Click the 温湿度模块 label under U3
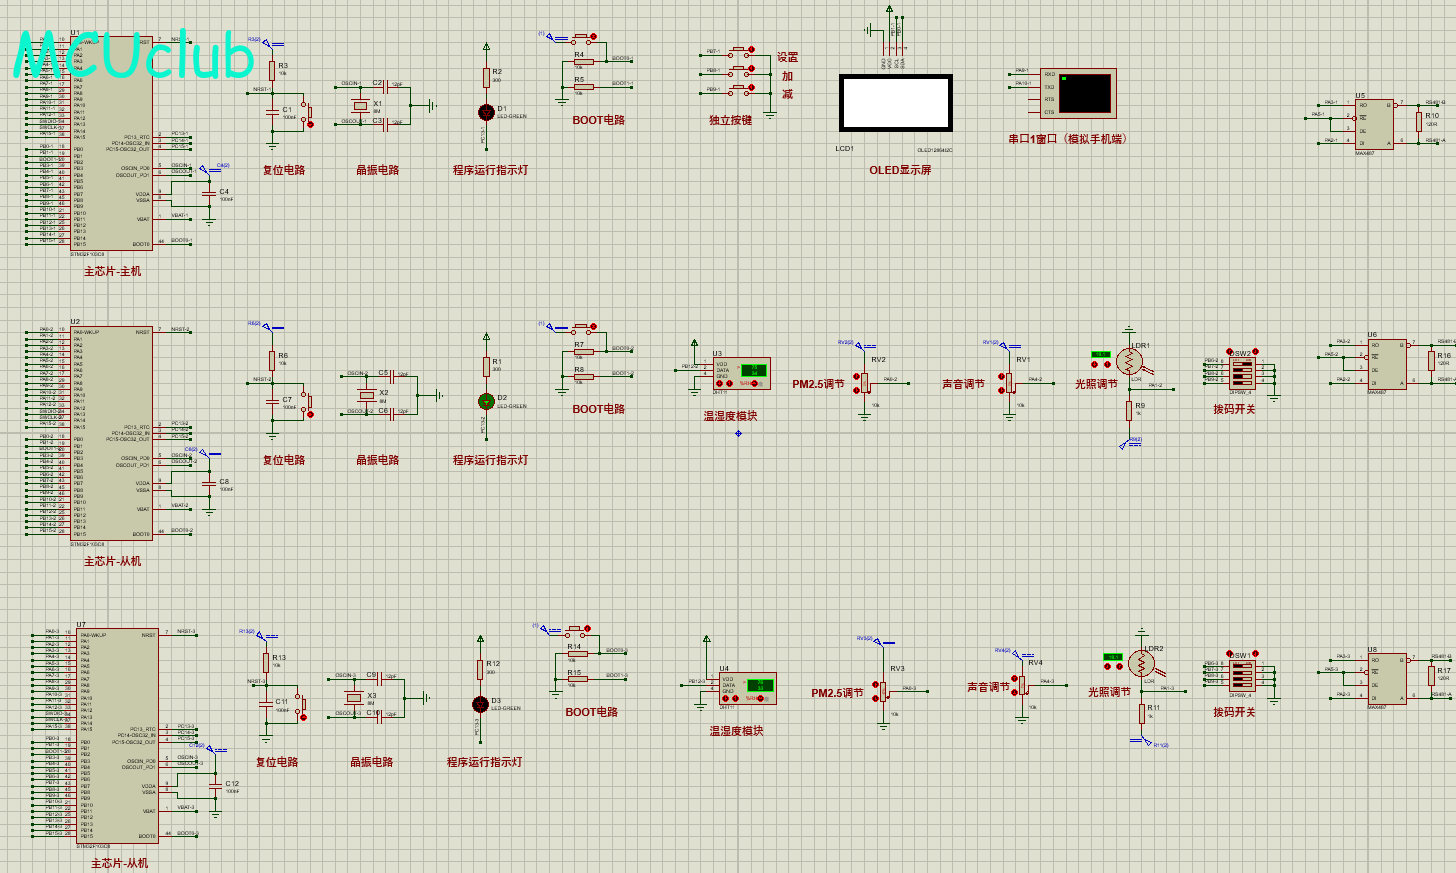The width and height of the screenshot is (1456, 873). coord(730,416)
